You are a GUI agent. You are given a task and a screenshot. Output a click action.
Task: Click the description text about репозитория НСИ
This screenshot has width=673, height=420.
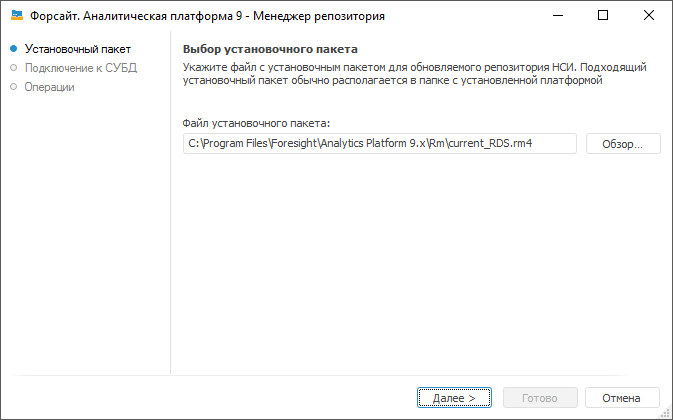coord(415,74)
